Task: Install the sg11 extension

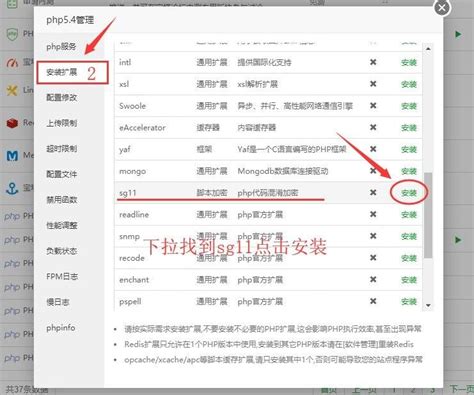Action: tap(409, 193)
